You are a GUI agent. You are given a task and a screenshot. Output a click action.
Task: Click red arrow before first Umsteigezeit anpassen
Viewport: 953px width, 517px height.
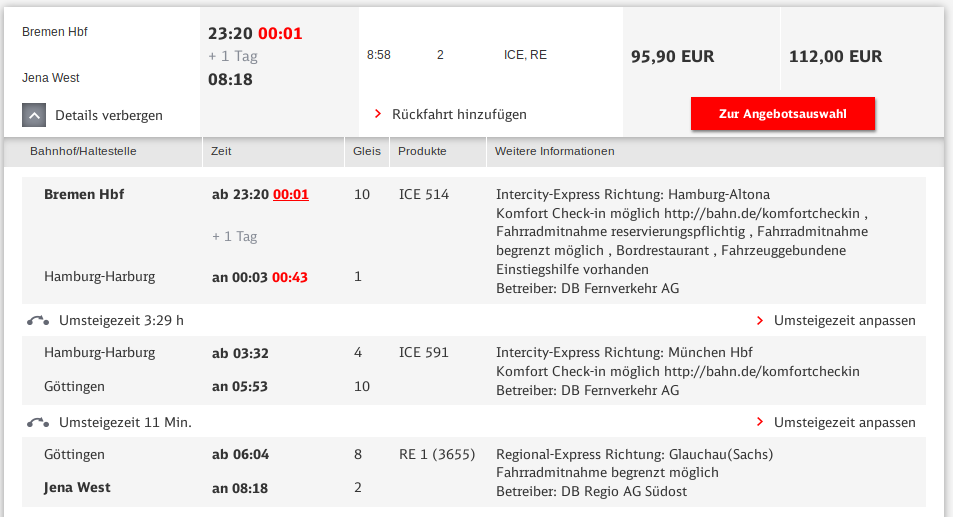point(760,321)
